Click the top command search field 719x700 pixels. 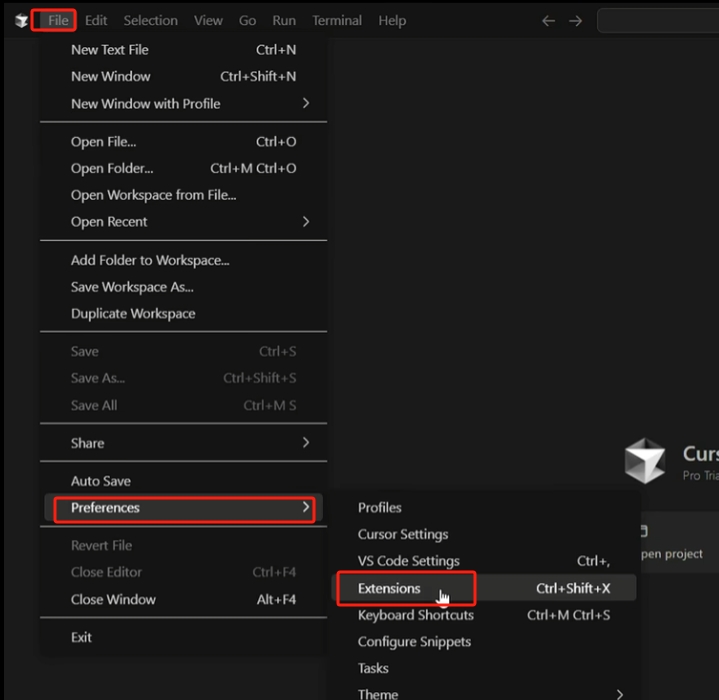click(x=657, y=21)
